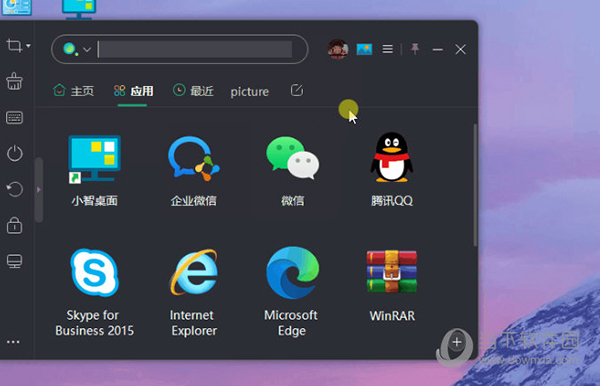Launch 微信 app
600x386 pixels.
coord(293,170)
